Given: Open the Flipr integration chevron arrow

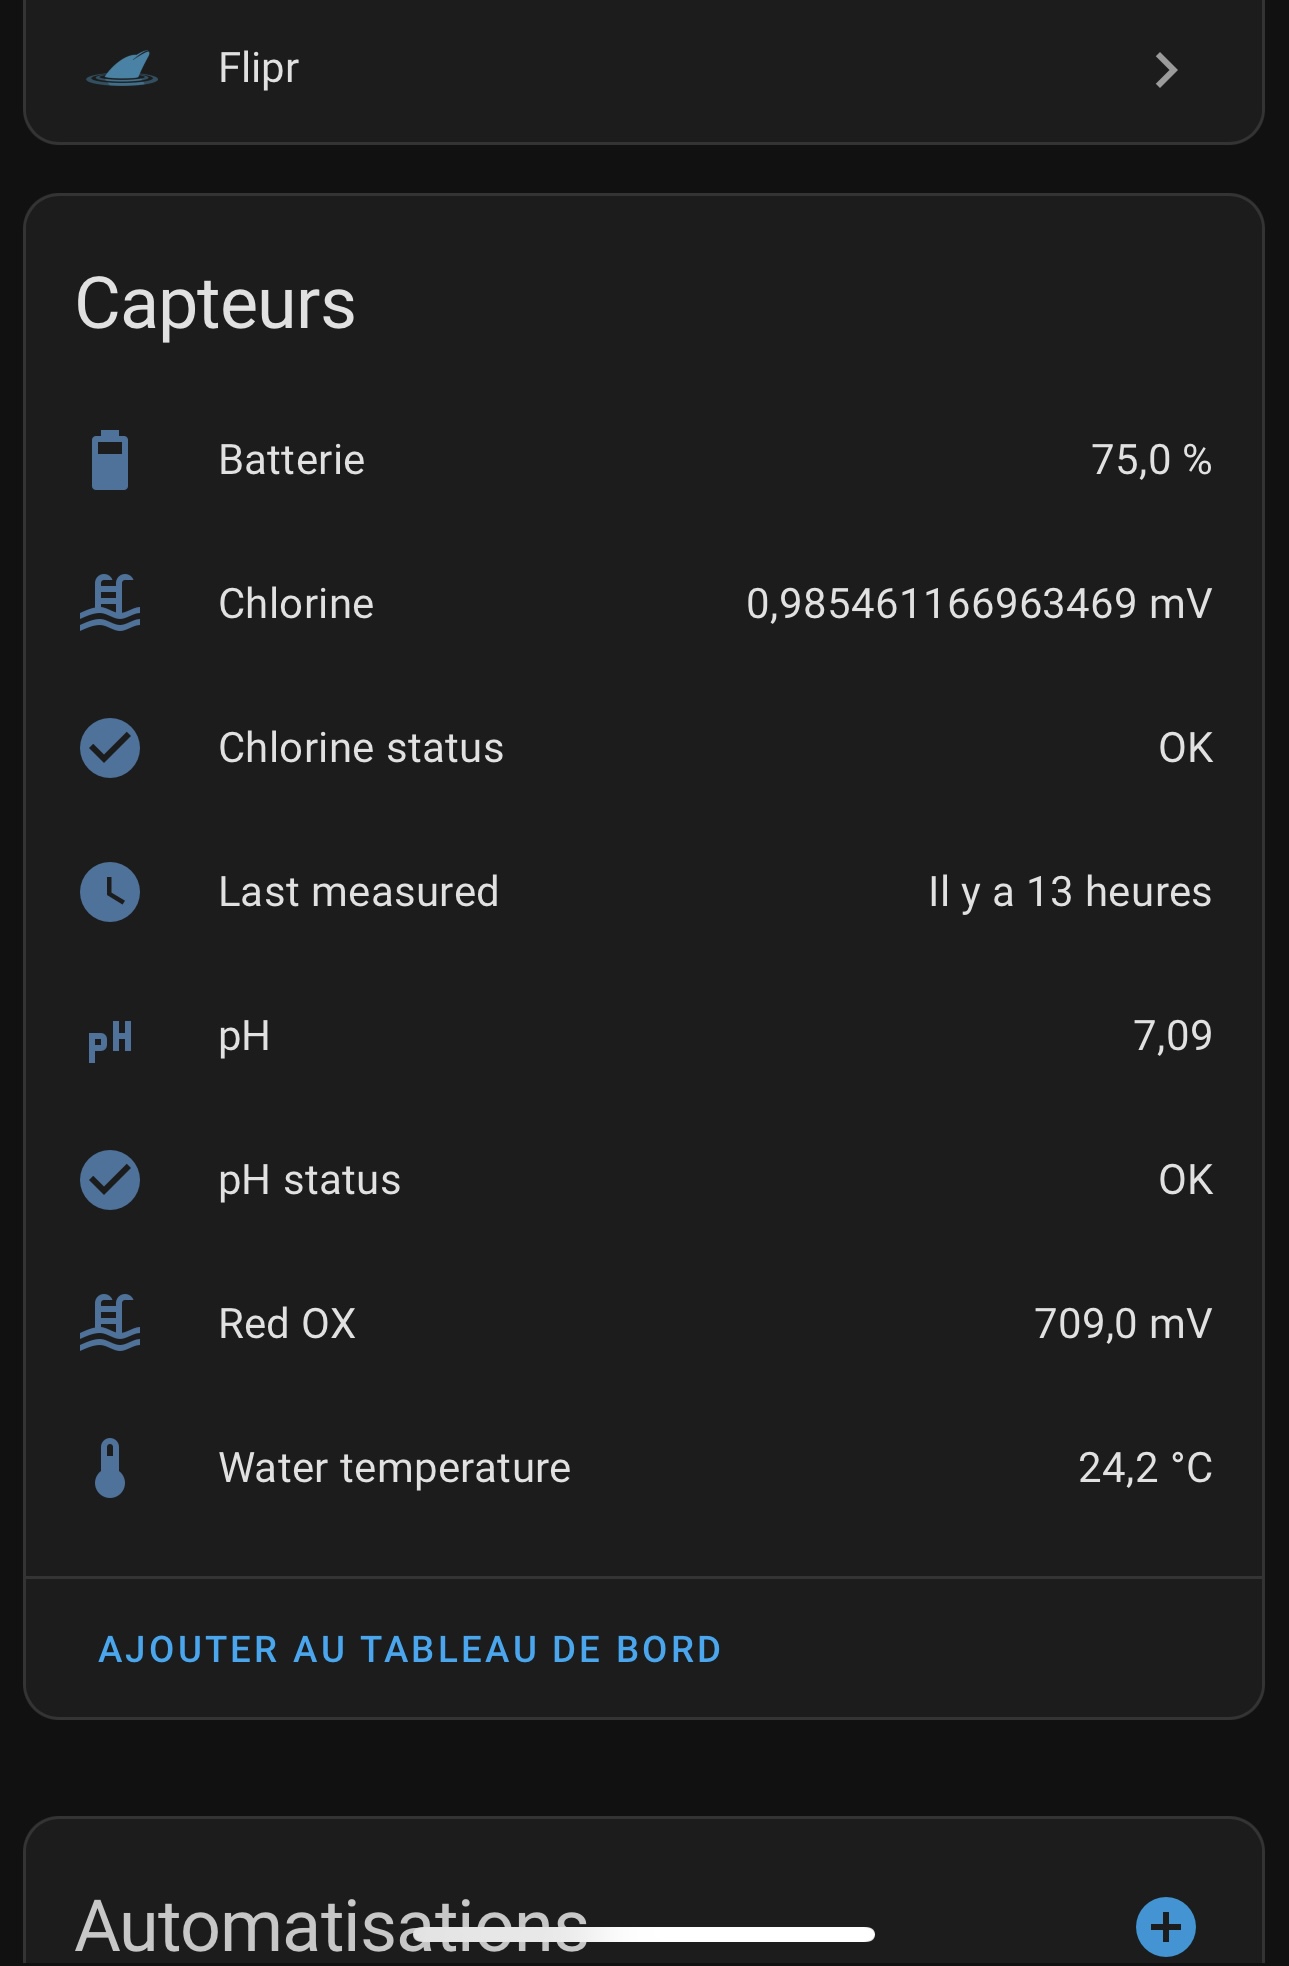Looking at the screenshot, I should point(1166,70).
